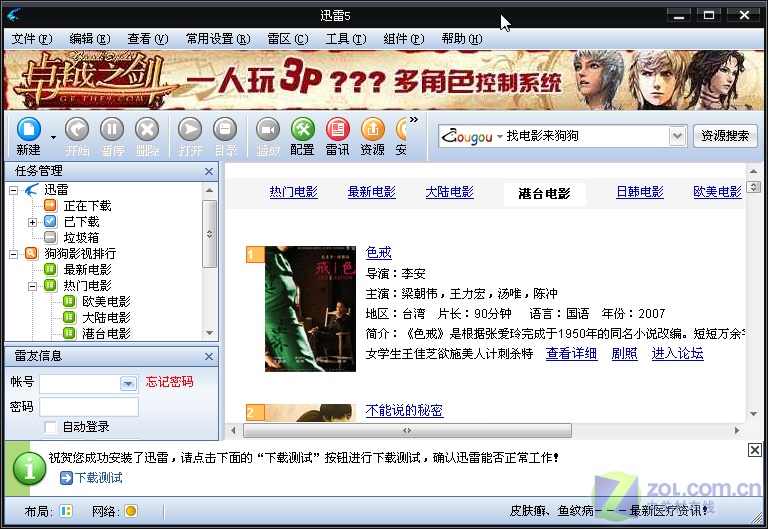This screenshot has height=529, width=768.
Task: Open the 组件 menu
Action: click(404, 39)
